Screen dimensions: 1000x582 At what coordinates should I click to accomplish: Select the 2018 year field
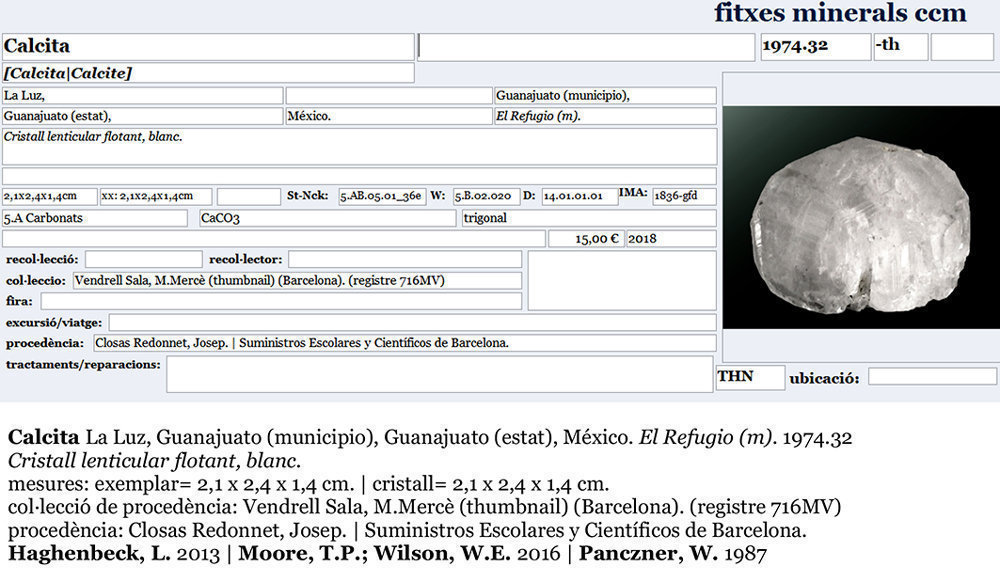coord(670,239)
